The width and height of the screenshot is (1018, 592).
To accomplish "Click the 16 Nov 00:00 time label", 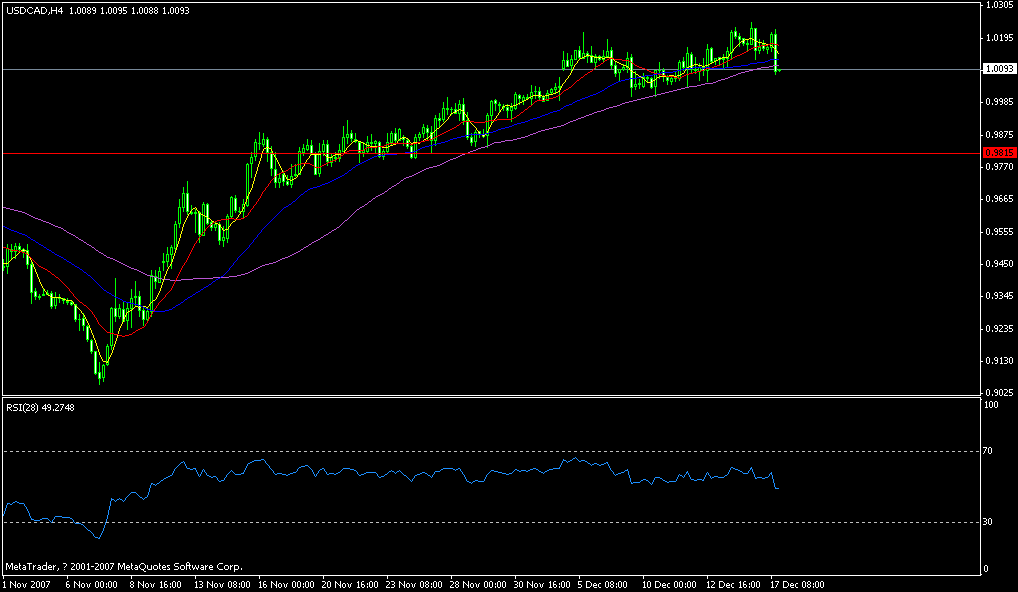I will (287, 584).
